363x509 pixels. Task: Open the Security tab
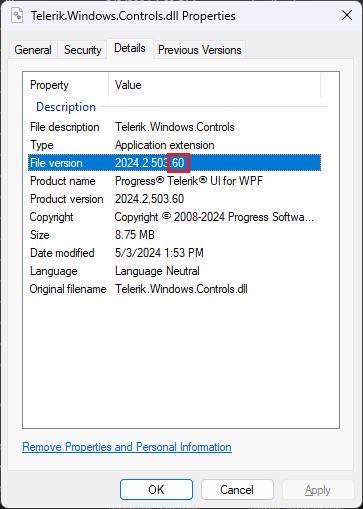(83, 50)
